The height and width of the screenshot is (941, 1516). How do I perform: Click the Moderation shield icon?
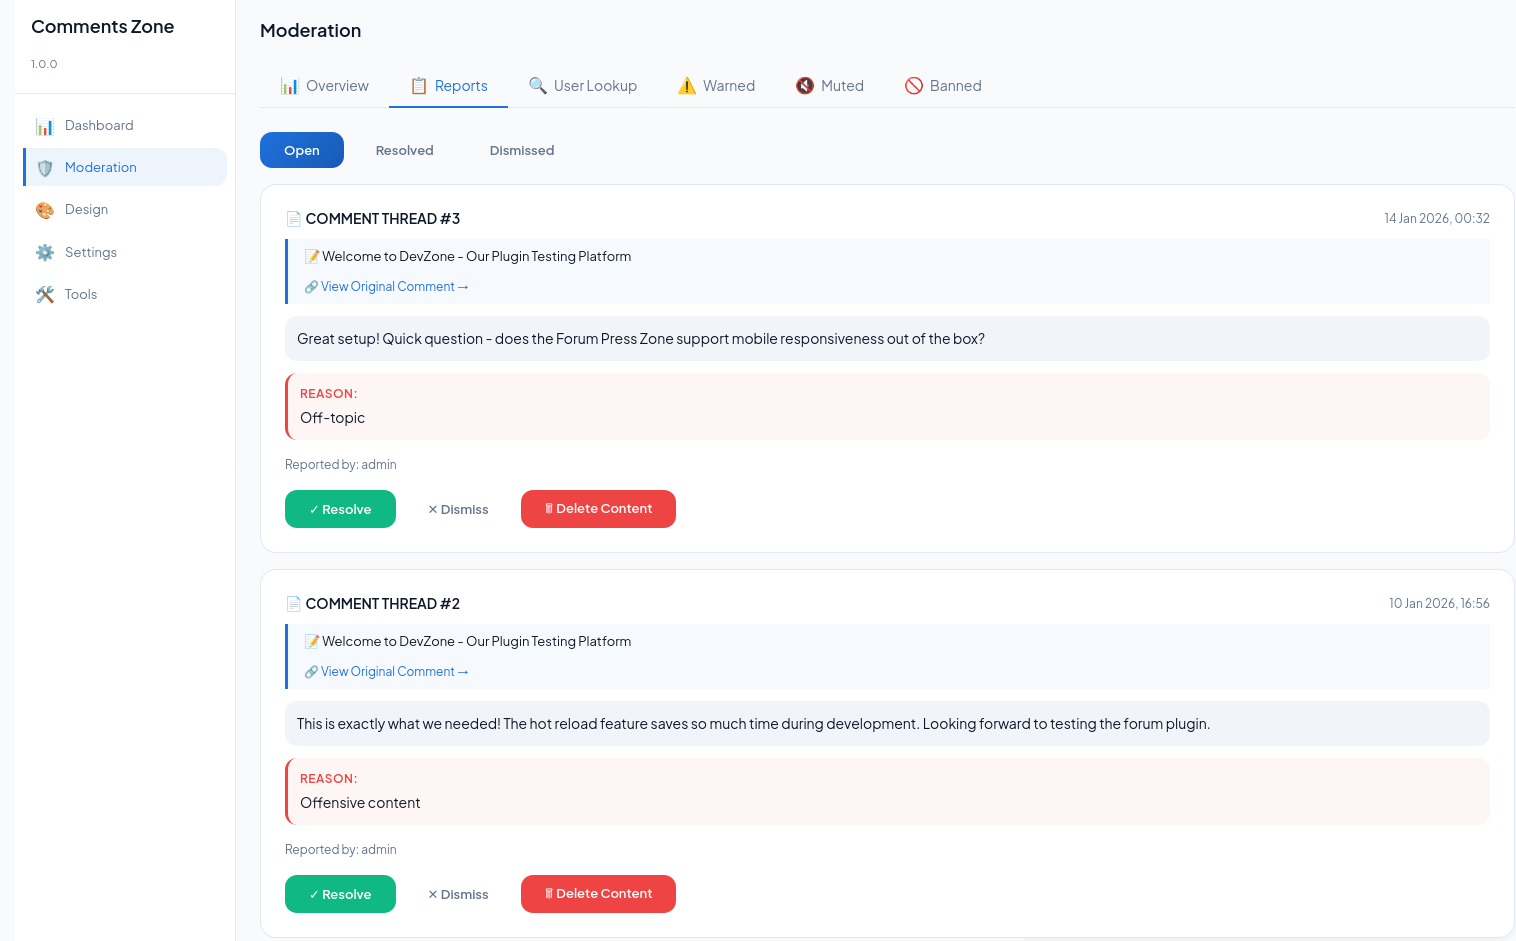click(x=45, y=168)
